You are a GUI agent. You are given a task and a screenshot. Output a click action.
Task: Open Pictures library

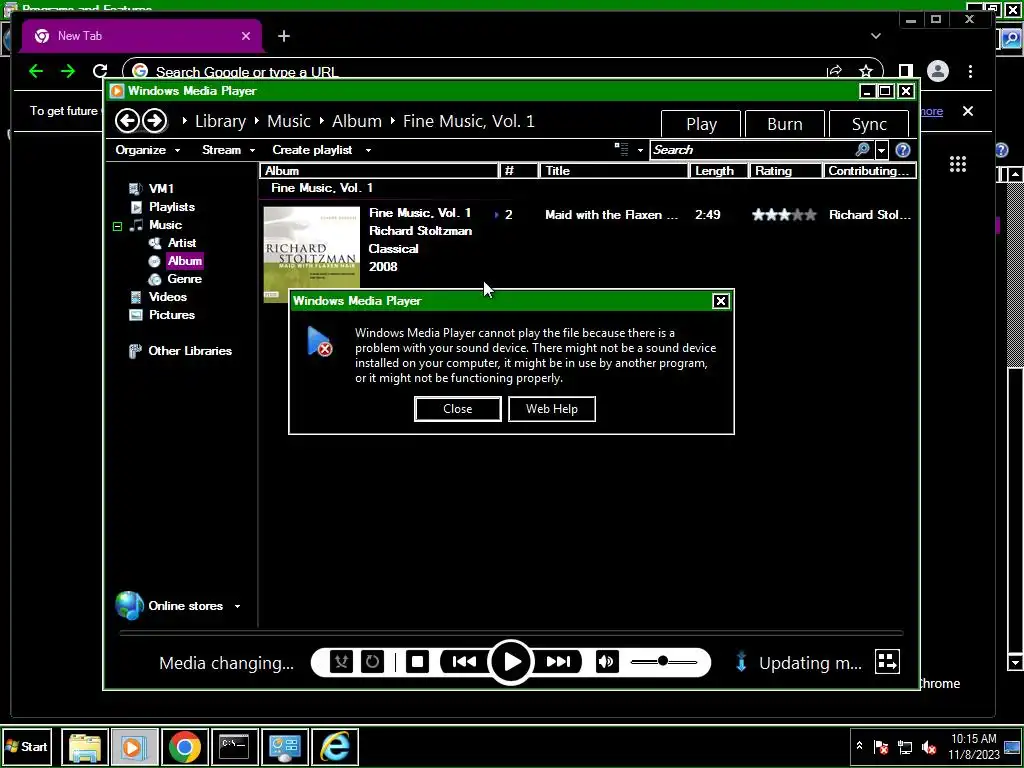(171, 315)
